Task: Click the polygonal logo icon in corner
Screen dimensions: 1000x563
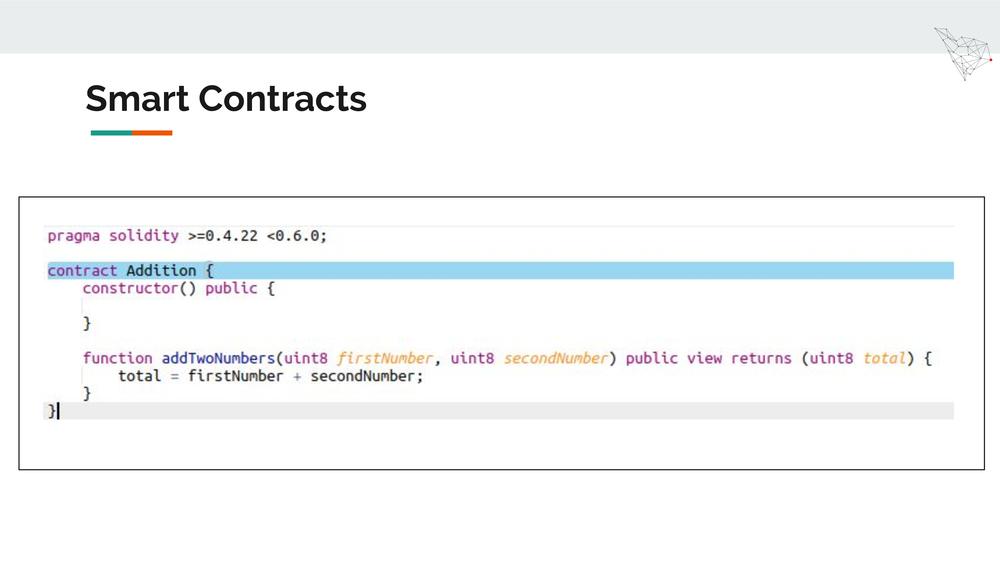Action: pyautogui.click(x=963, y=54)
